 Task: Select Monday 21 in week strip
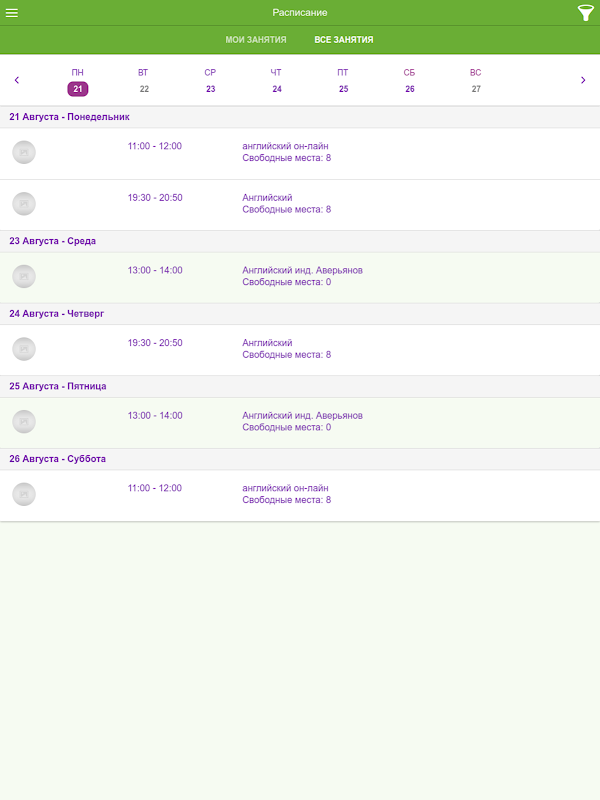tap(78, 81)
